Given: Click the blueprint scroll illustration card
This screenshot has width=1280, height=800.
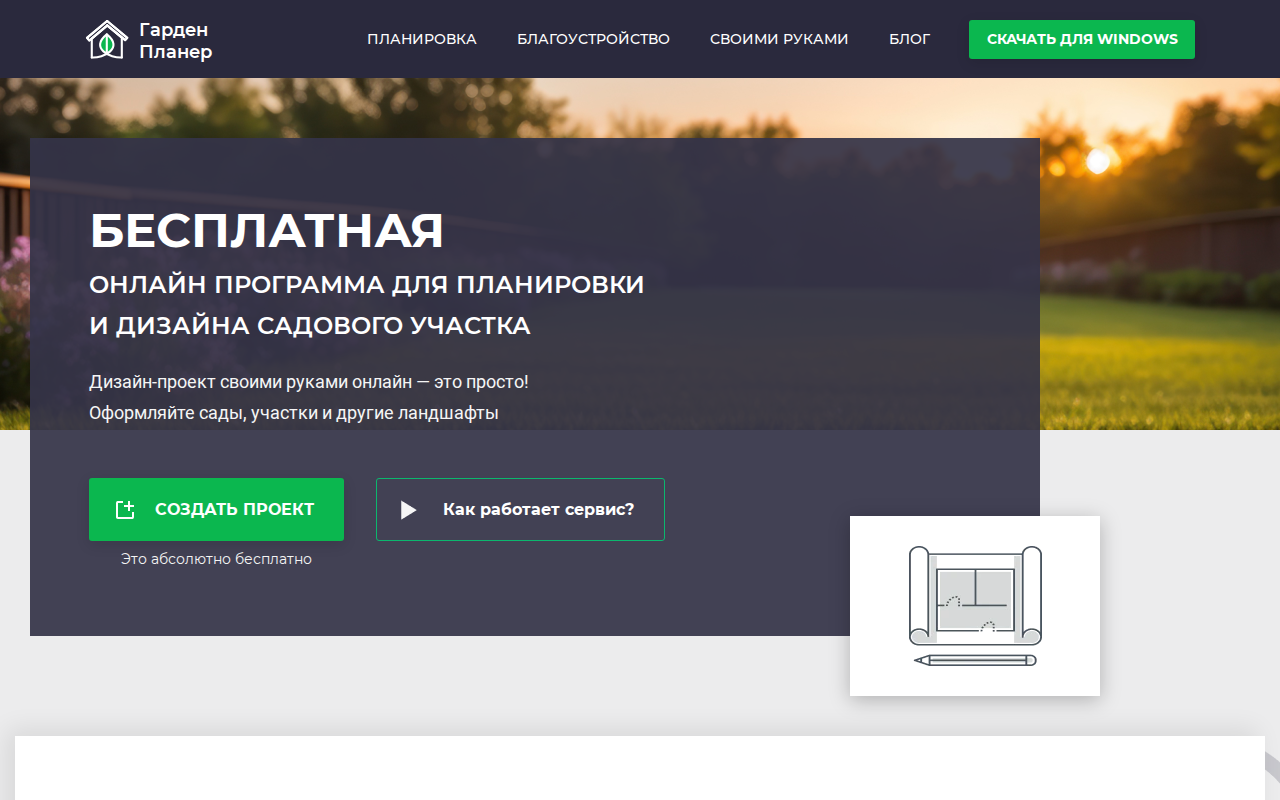Looking at the screenshot, I should coord(975,606).
